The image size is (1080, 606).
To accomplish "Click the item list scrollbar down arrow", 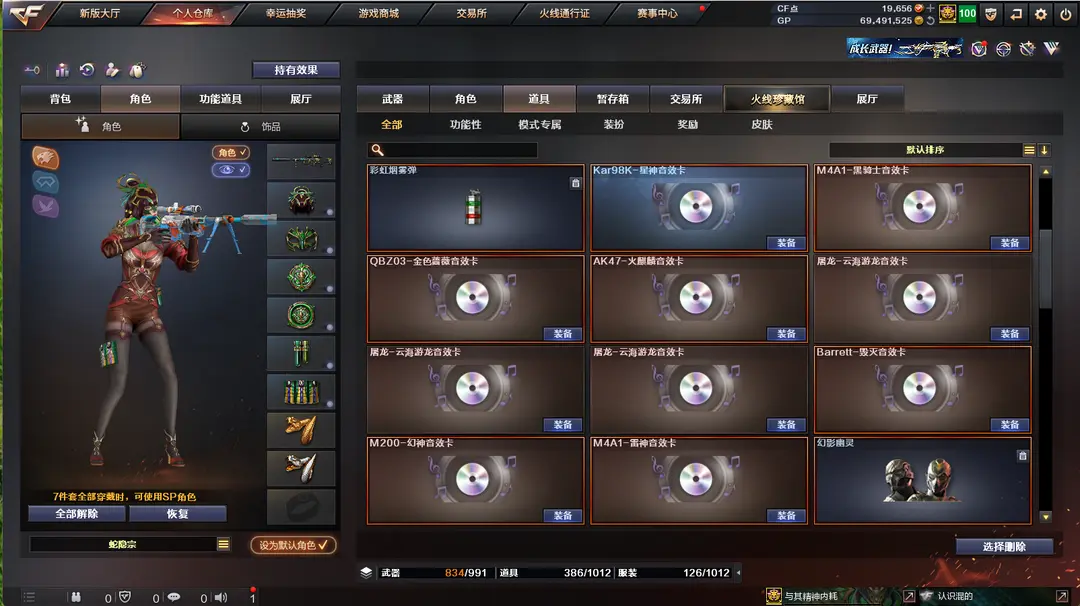I will 1046,517.
